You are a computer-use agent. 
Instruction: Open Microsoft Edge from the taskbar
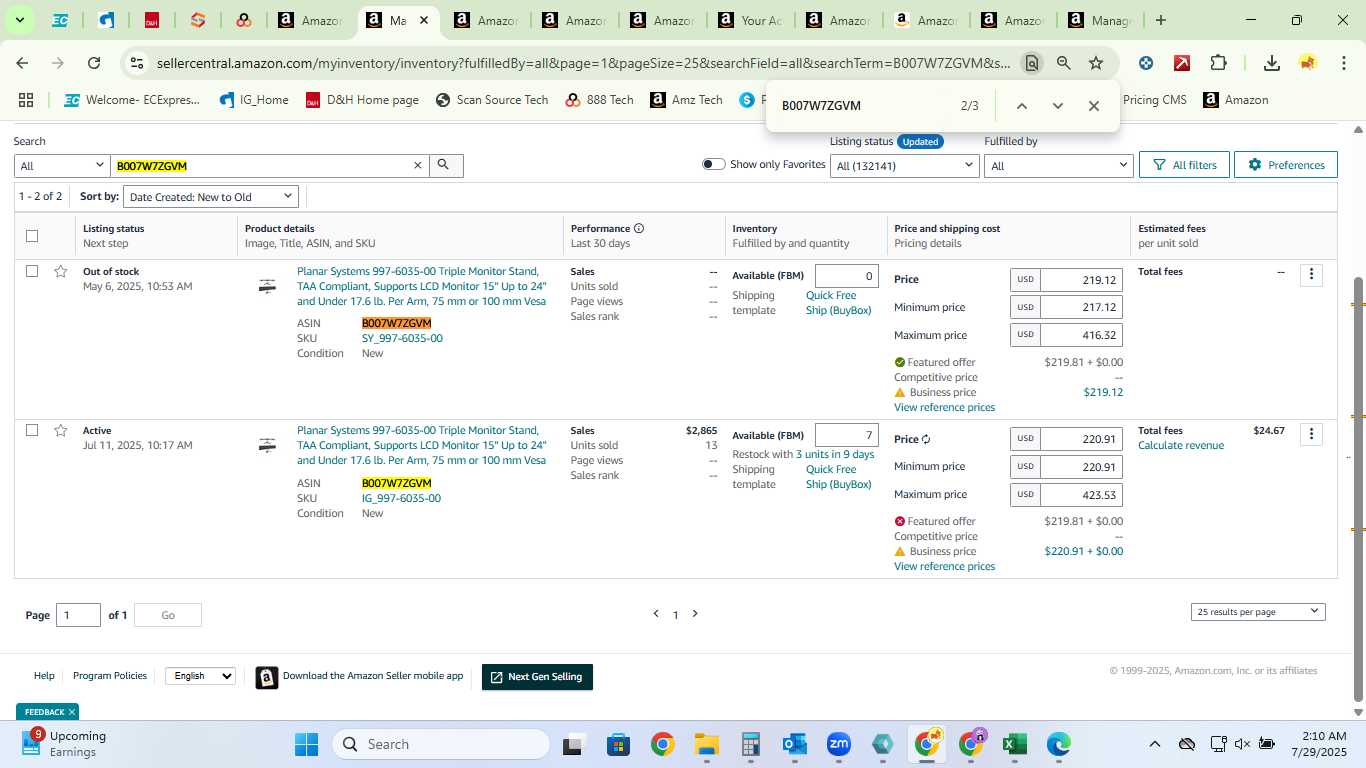[1058, 744]
